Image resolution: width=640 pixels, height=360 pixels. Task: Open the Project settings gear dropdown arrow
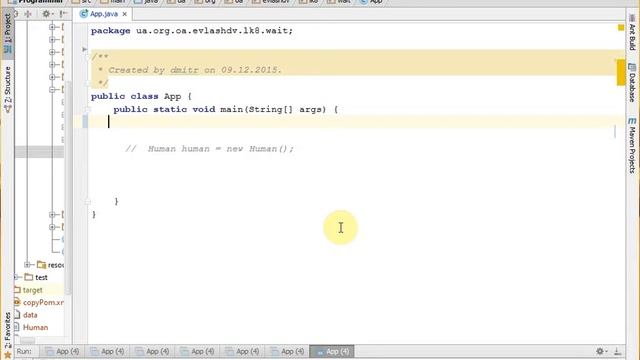click(53, 14)
